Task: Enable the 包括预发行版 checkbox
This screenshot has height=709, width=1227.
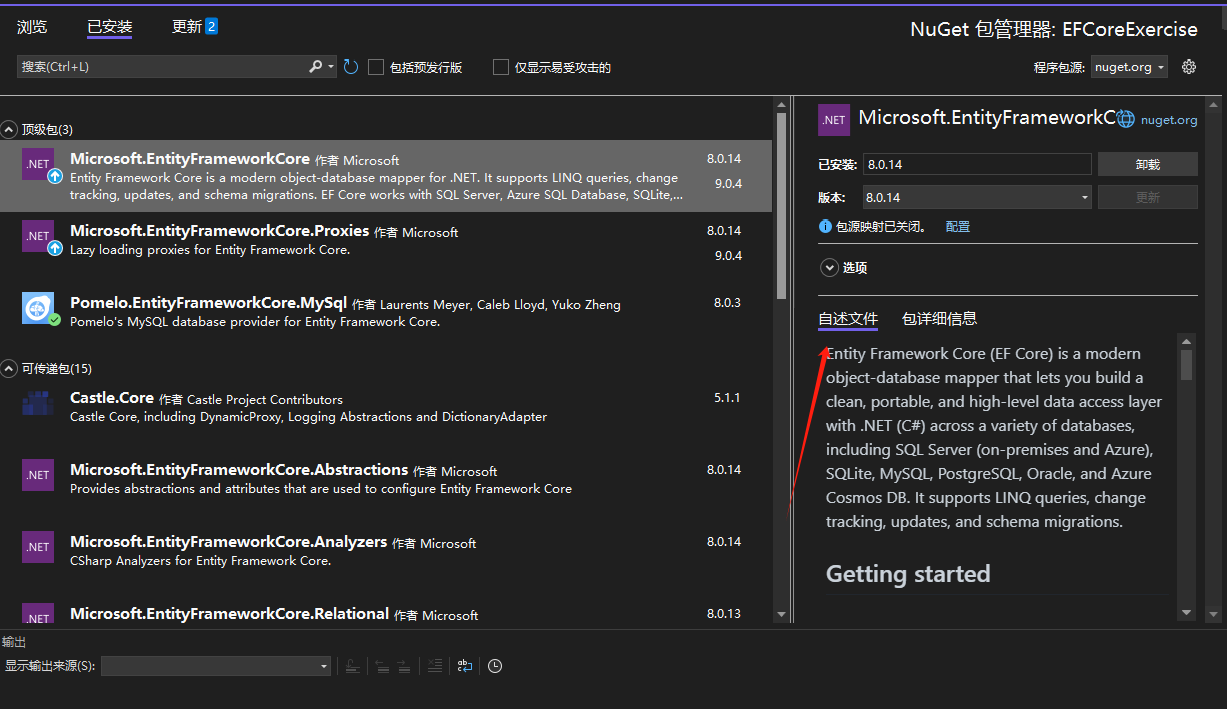Action: click(376, 66)
